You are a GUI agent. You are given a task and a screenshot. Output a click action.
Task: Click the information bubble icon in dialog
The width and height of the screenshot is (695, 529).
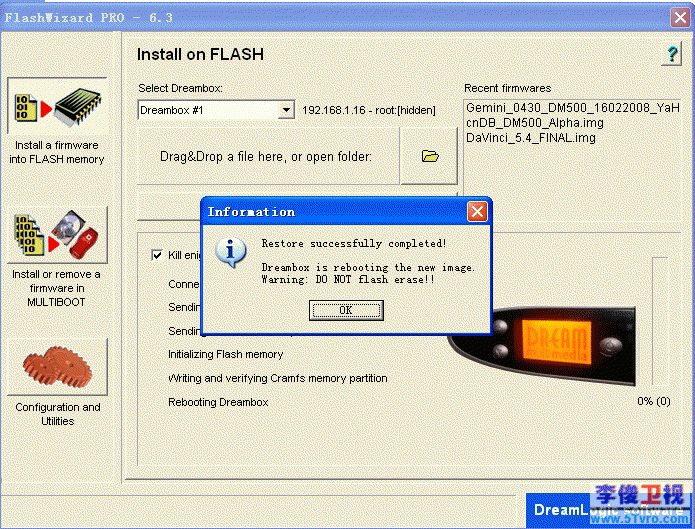[230, 252]
